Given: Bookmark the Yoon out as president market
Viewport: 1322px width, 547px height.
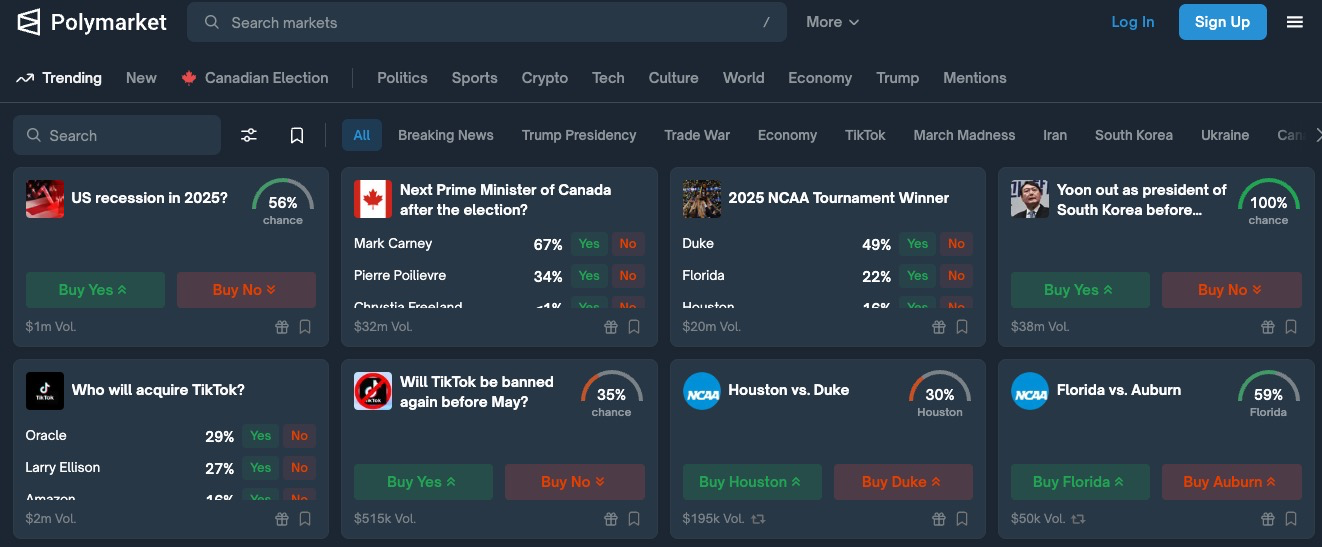Looking at the screenshot, I should (1291, 327).
